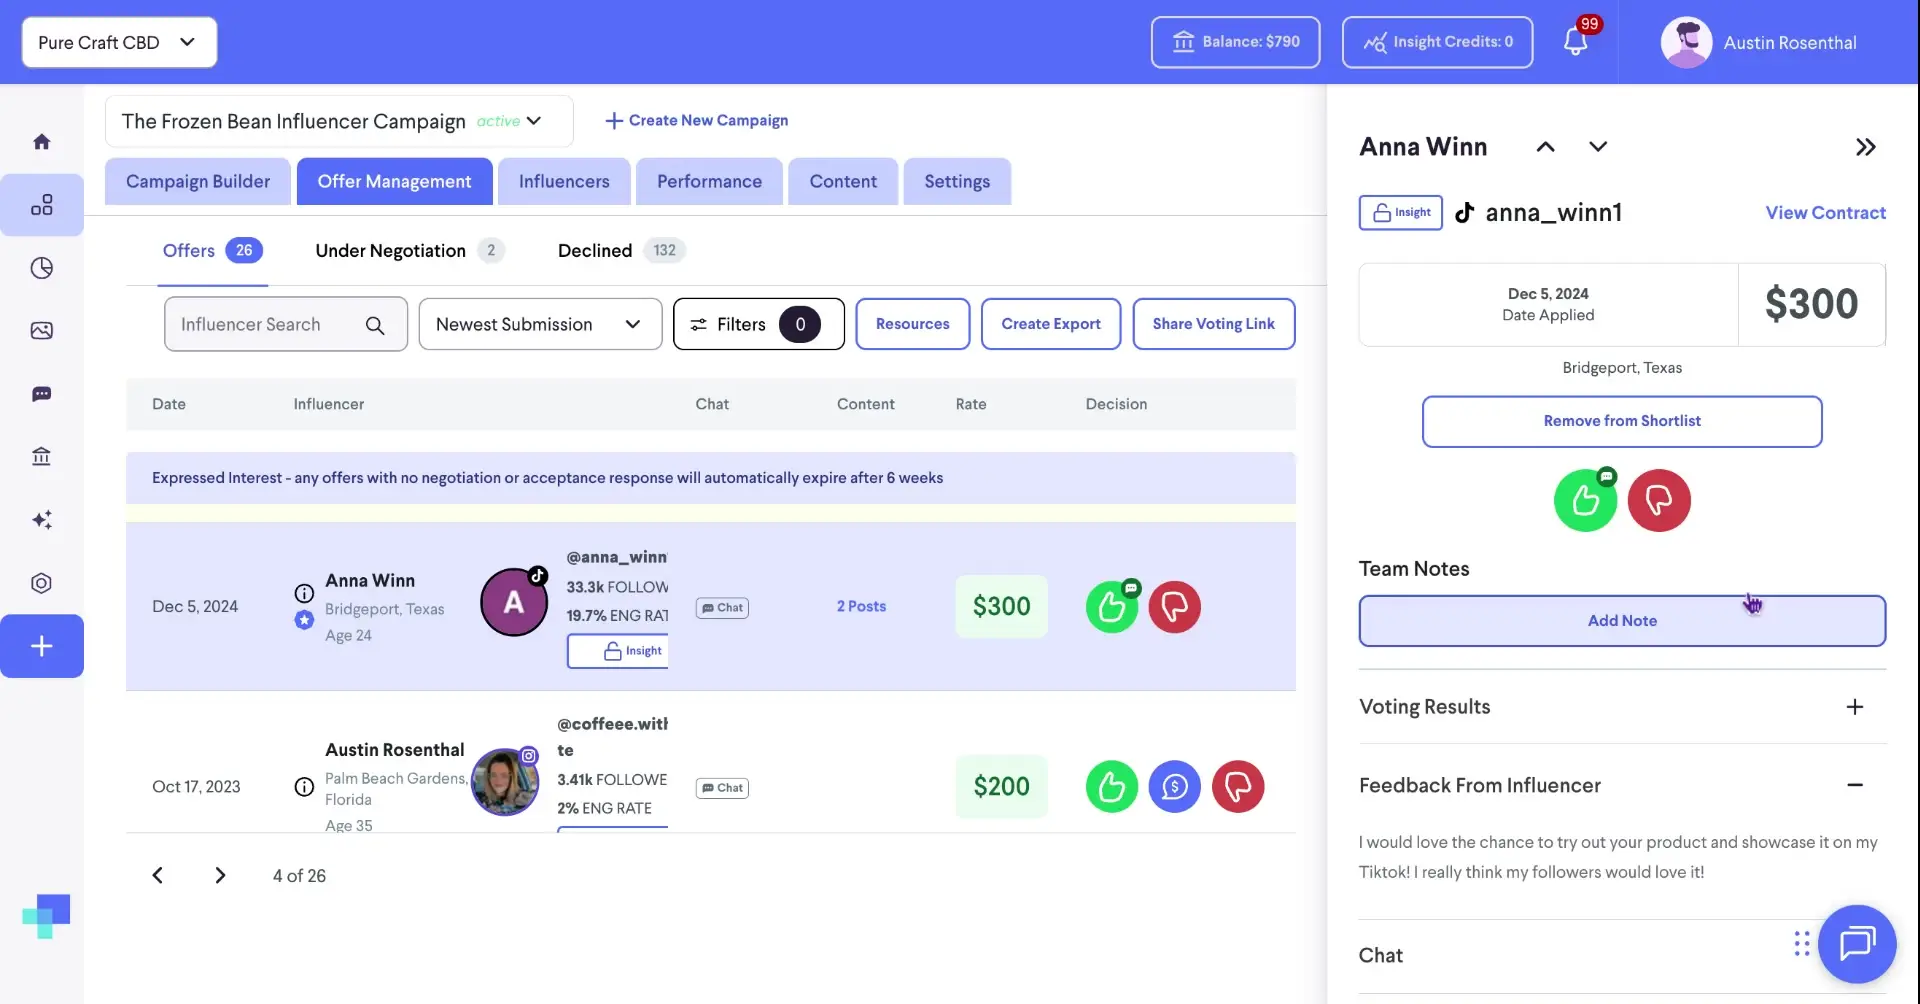Select the pie chart analytics icon in sidebar
This screenshot has height=1004, width=1920.
(x=43, y=268)
